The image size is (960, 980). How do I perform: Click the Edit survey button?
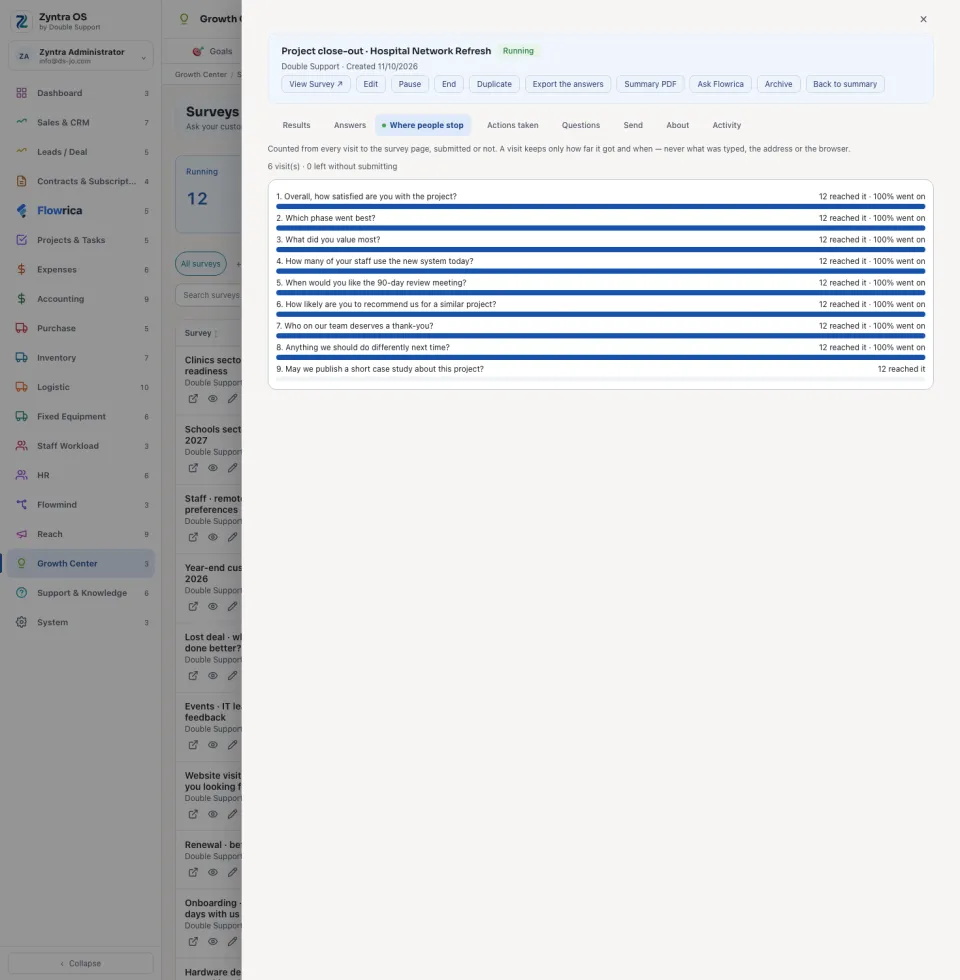pyautogui.click(x=371, y=84)
